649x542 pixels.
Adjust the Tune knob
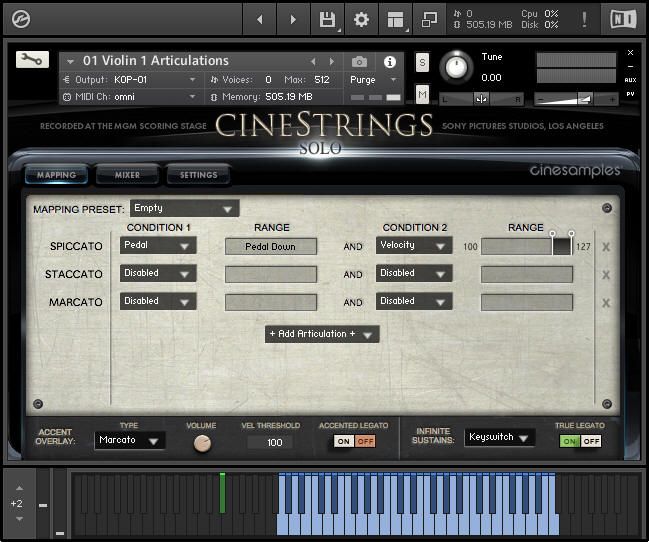click(456, 67)
